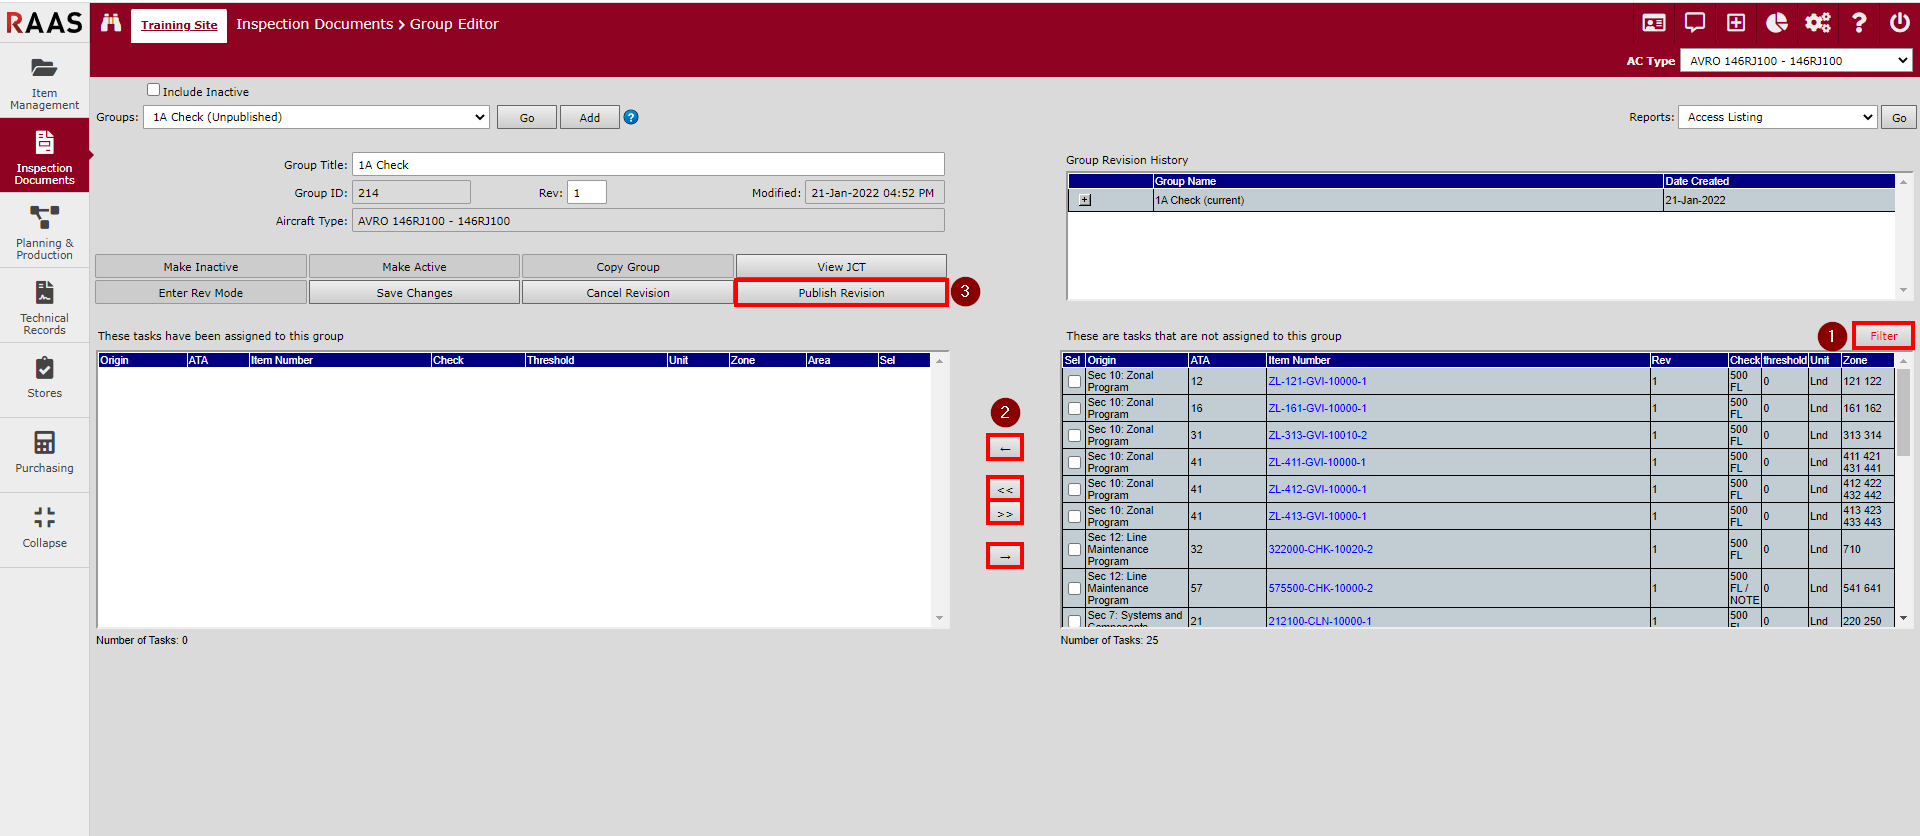Click the Group Title input field

point(647,165)
